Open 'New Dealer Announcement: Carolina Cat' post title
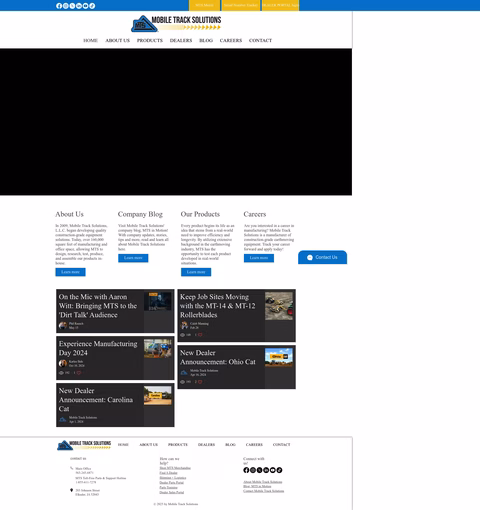 point(96,400)
